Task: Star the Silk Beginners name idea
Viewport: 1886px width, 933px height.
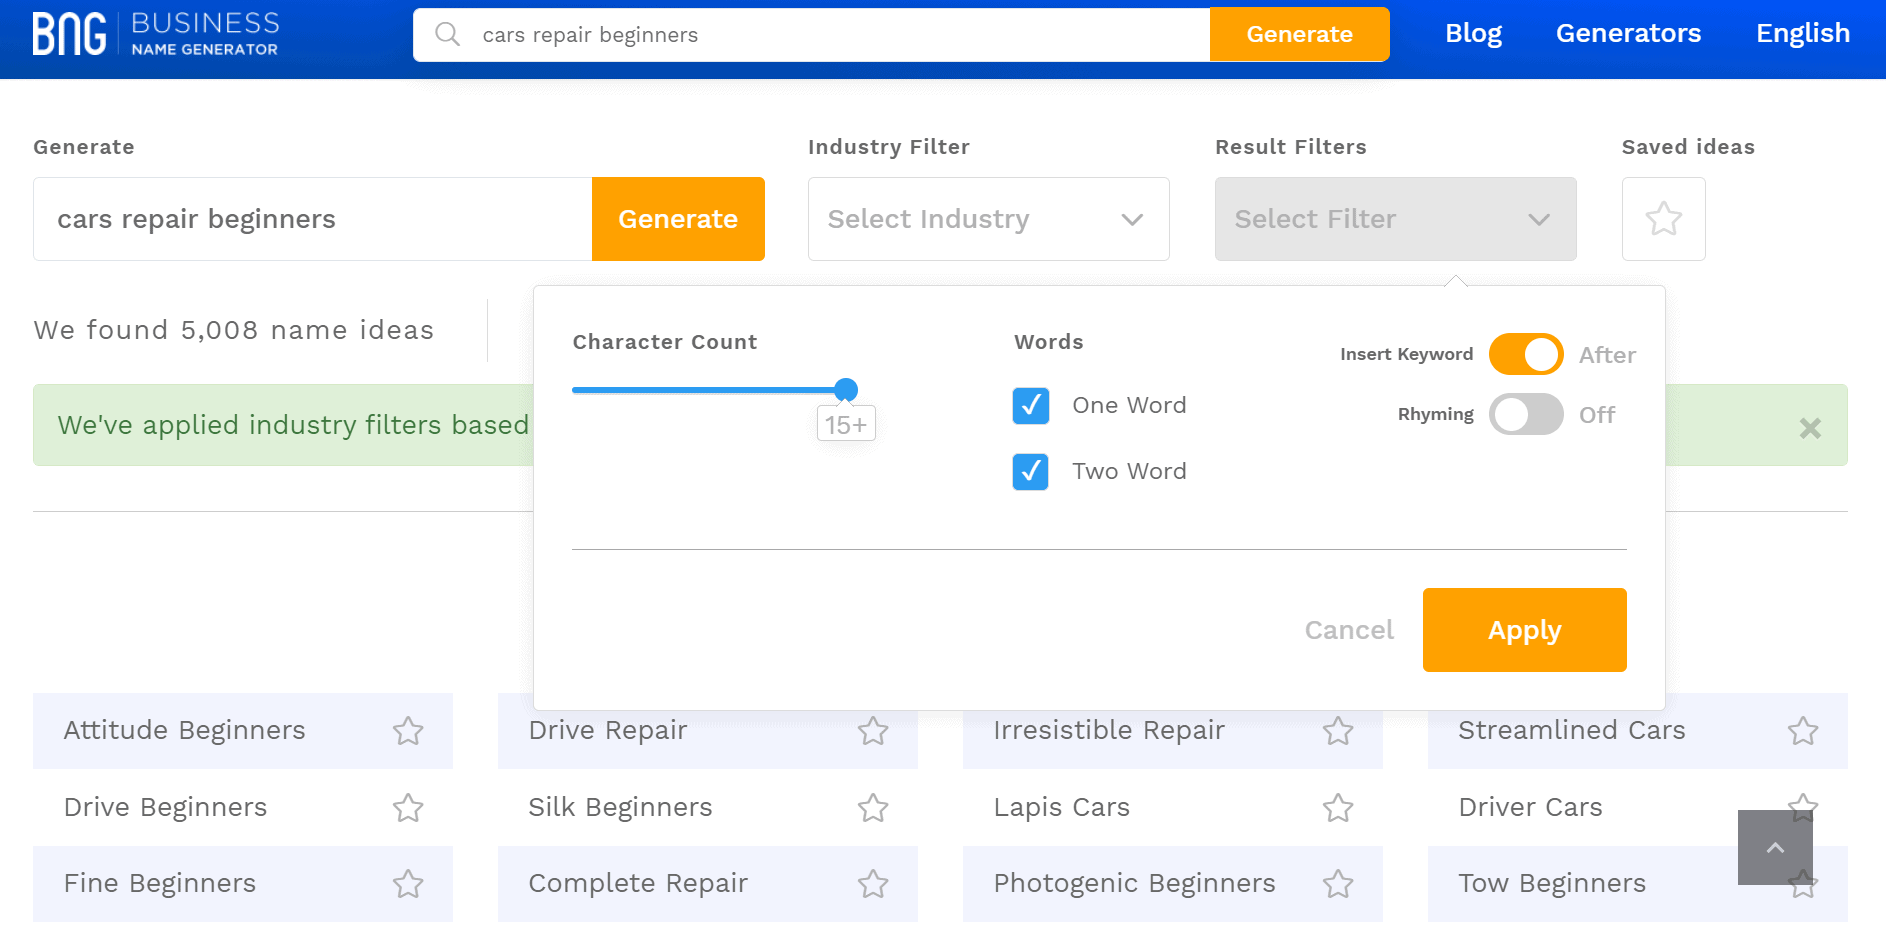Action: [x=873, y=808]
